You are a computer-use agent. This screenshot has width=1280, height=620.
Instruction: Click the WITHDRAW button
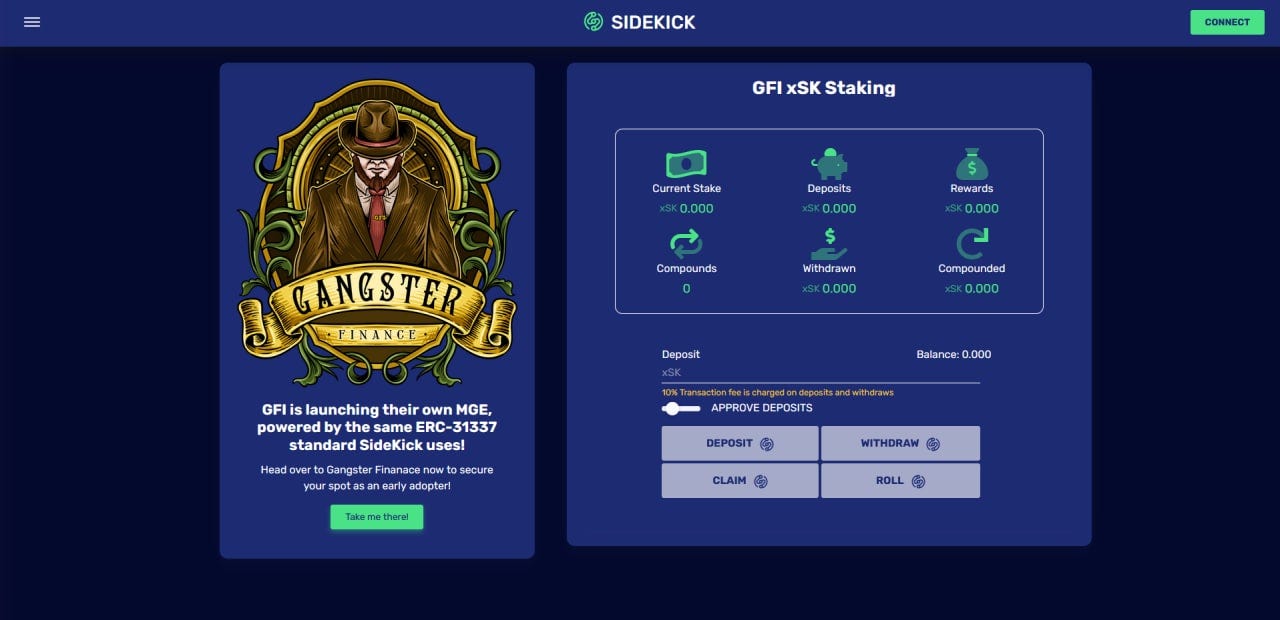[900, 443]
